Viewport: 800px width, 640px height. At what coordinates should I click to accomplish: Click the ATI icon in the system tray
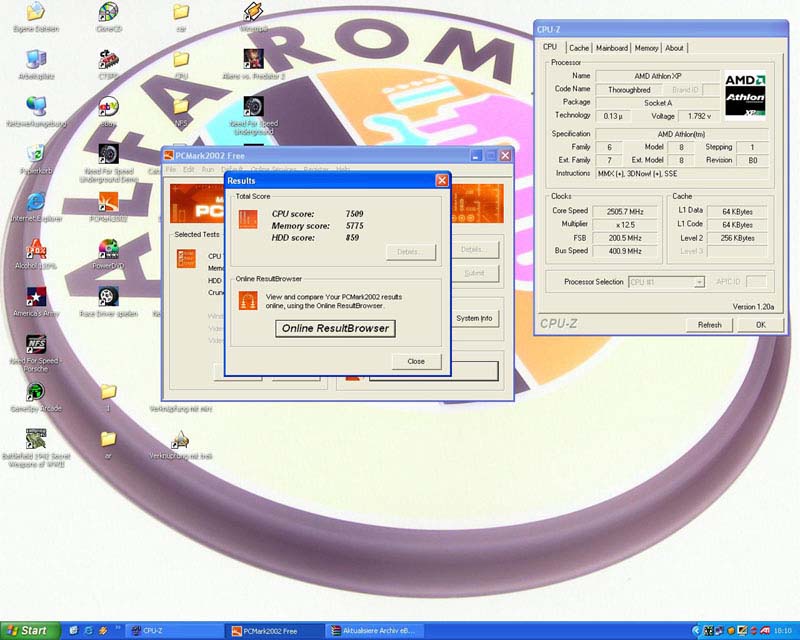(x=765, y=631)
